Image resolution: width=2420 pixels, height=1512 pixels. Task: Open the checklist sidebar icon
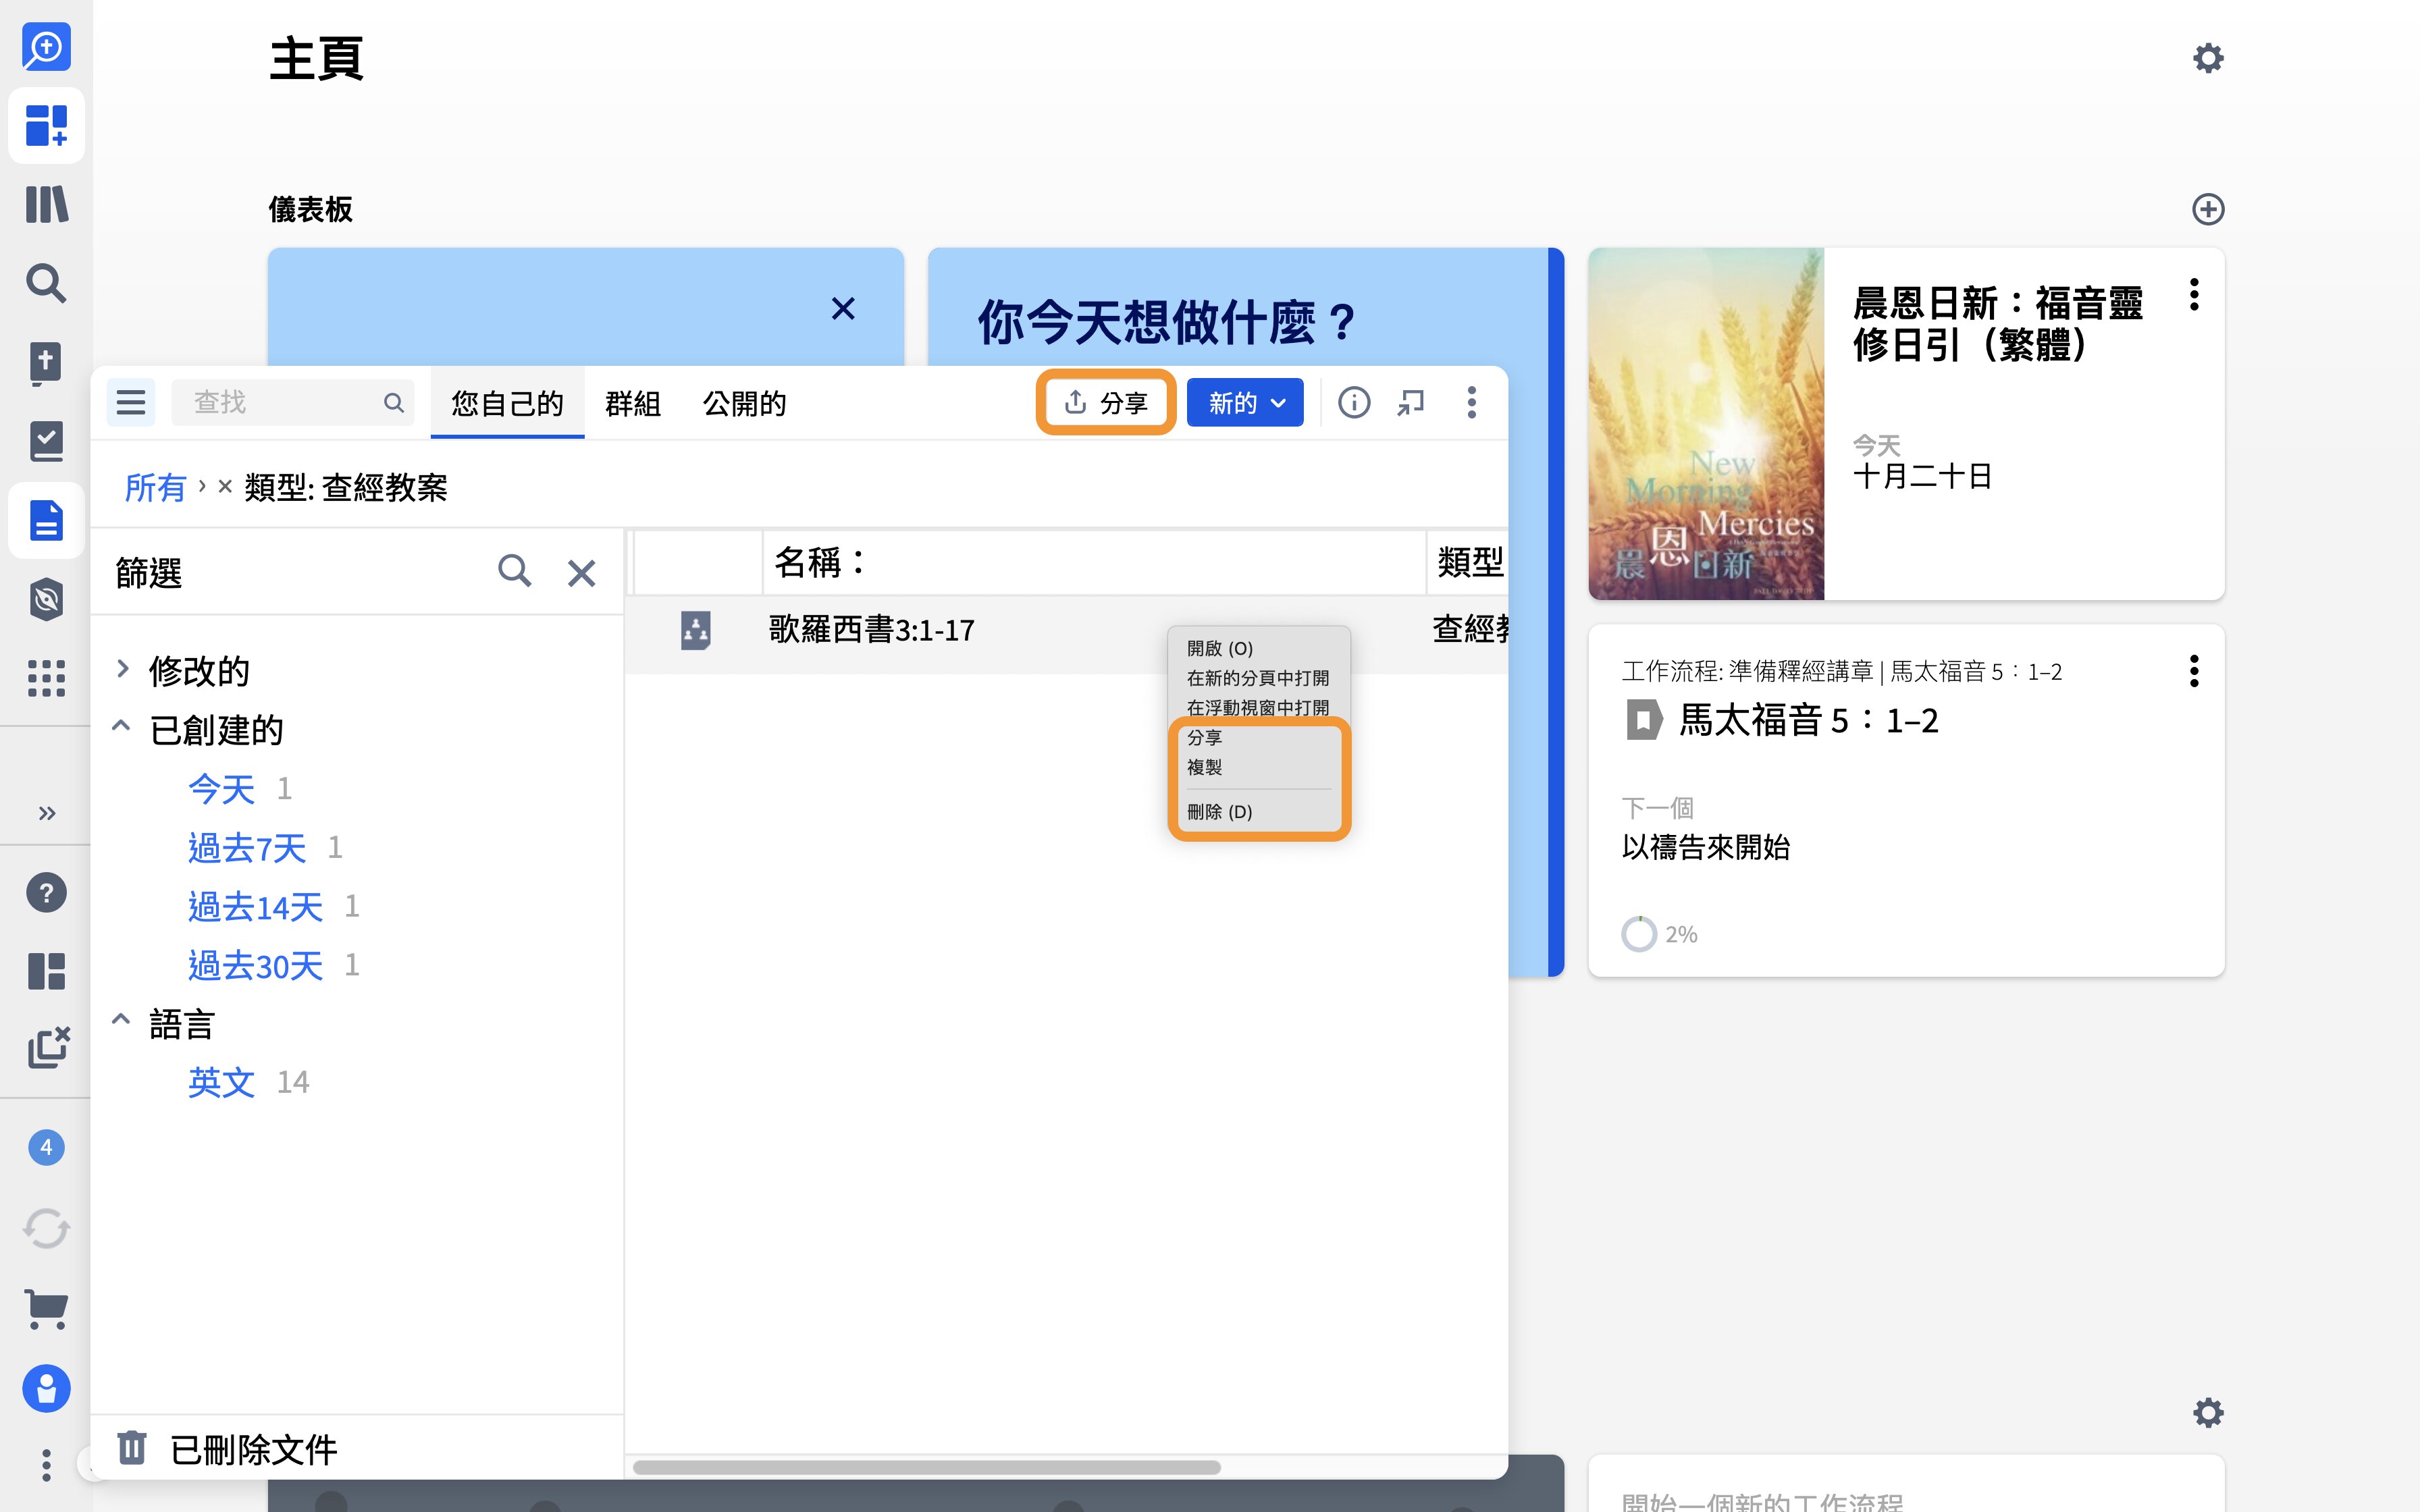pos(46,441)
